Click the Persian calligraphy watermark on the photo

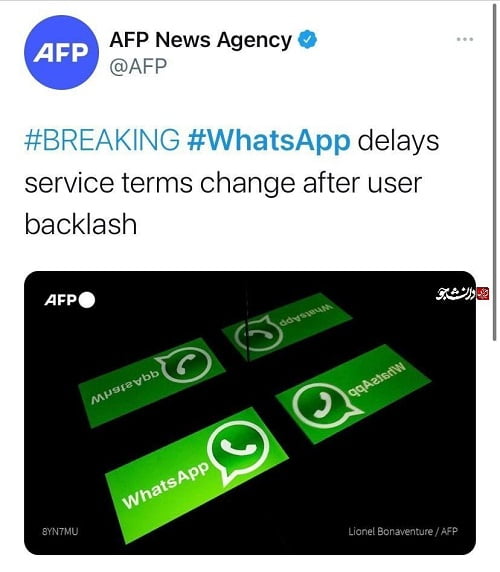[456, 294]
